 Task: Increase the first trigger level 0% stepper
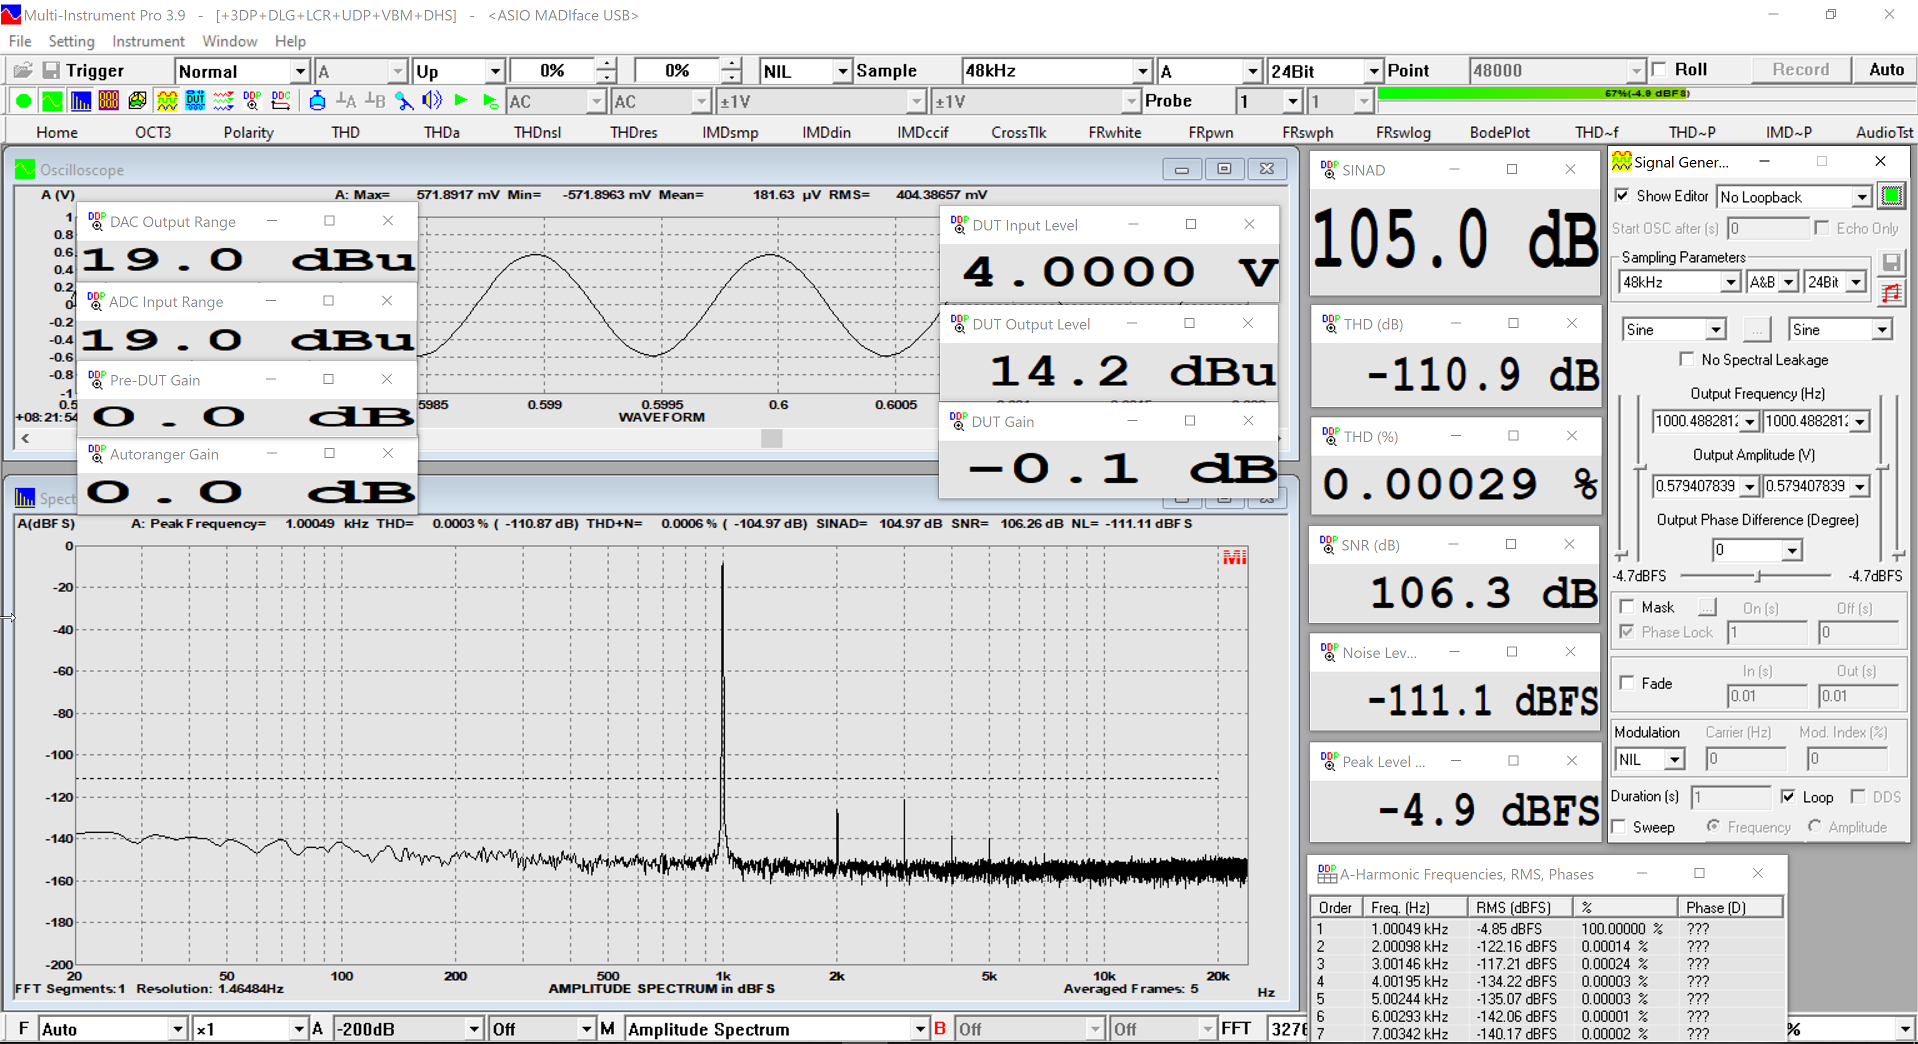click(606, 64)
